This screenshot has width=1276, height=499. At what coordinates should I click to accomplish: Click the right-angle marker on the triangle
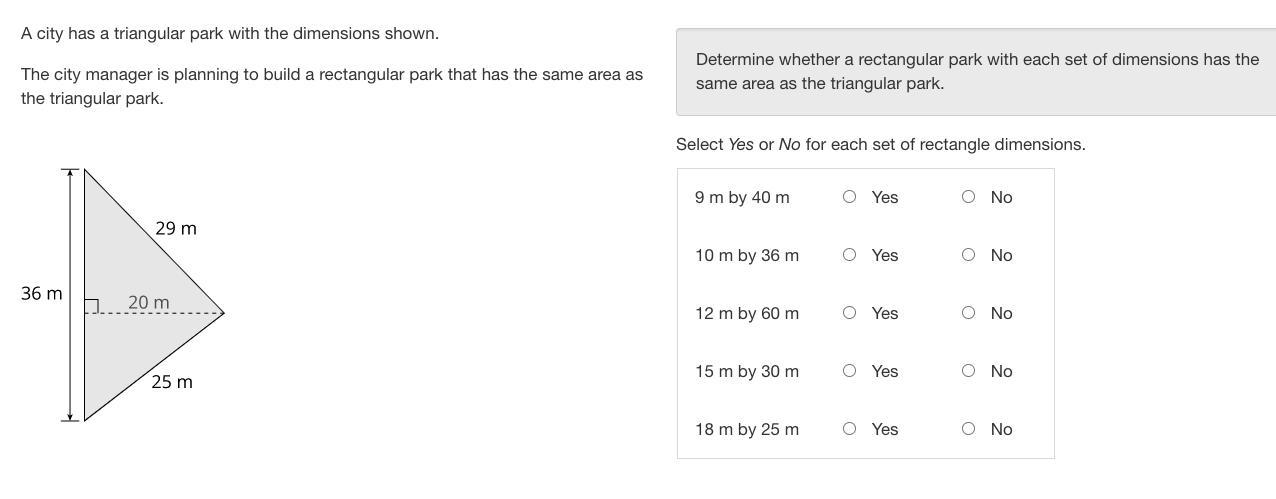[x=91, y=306]
